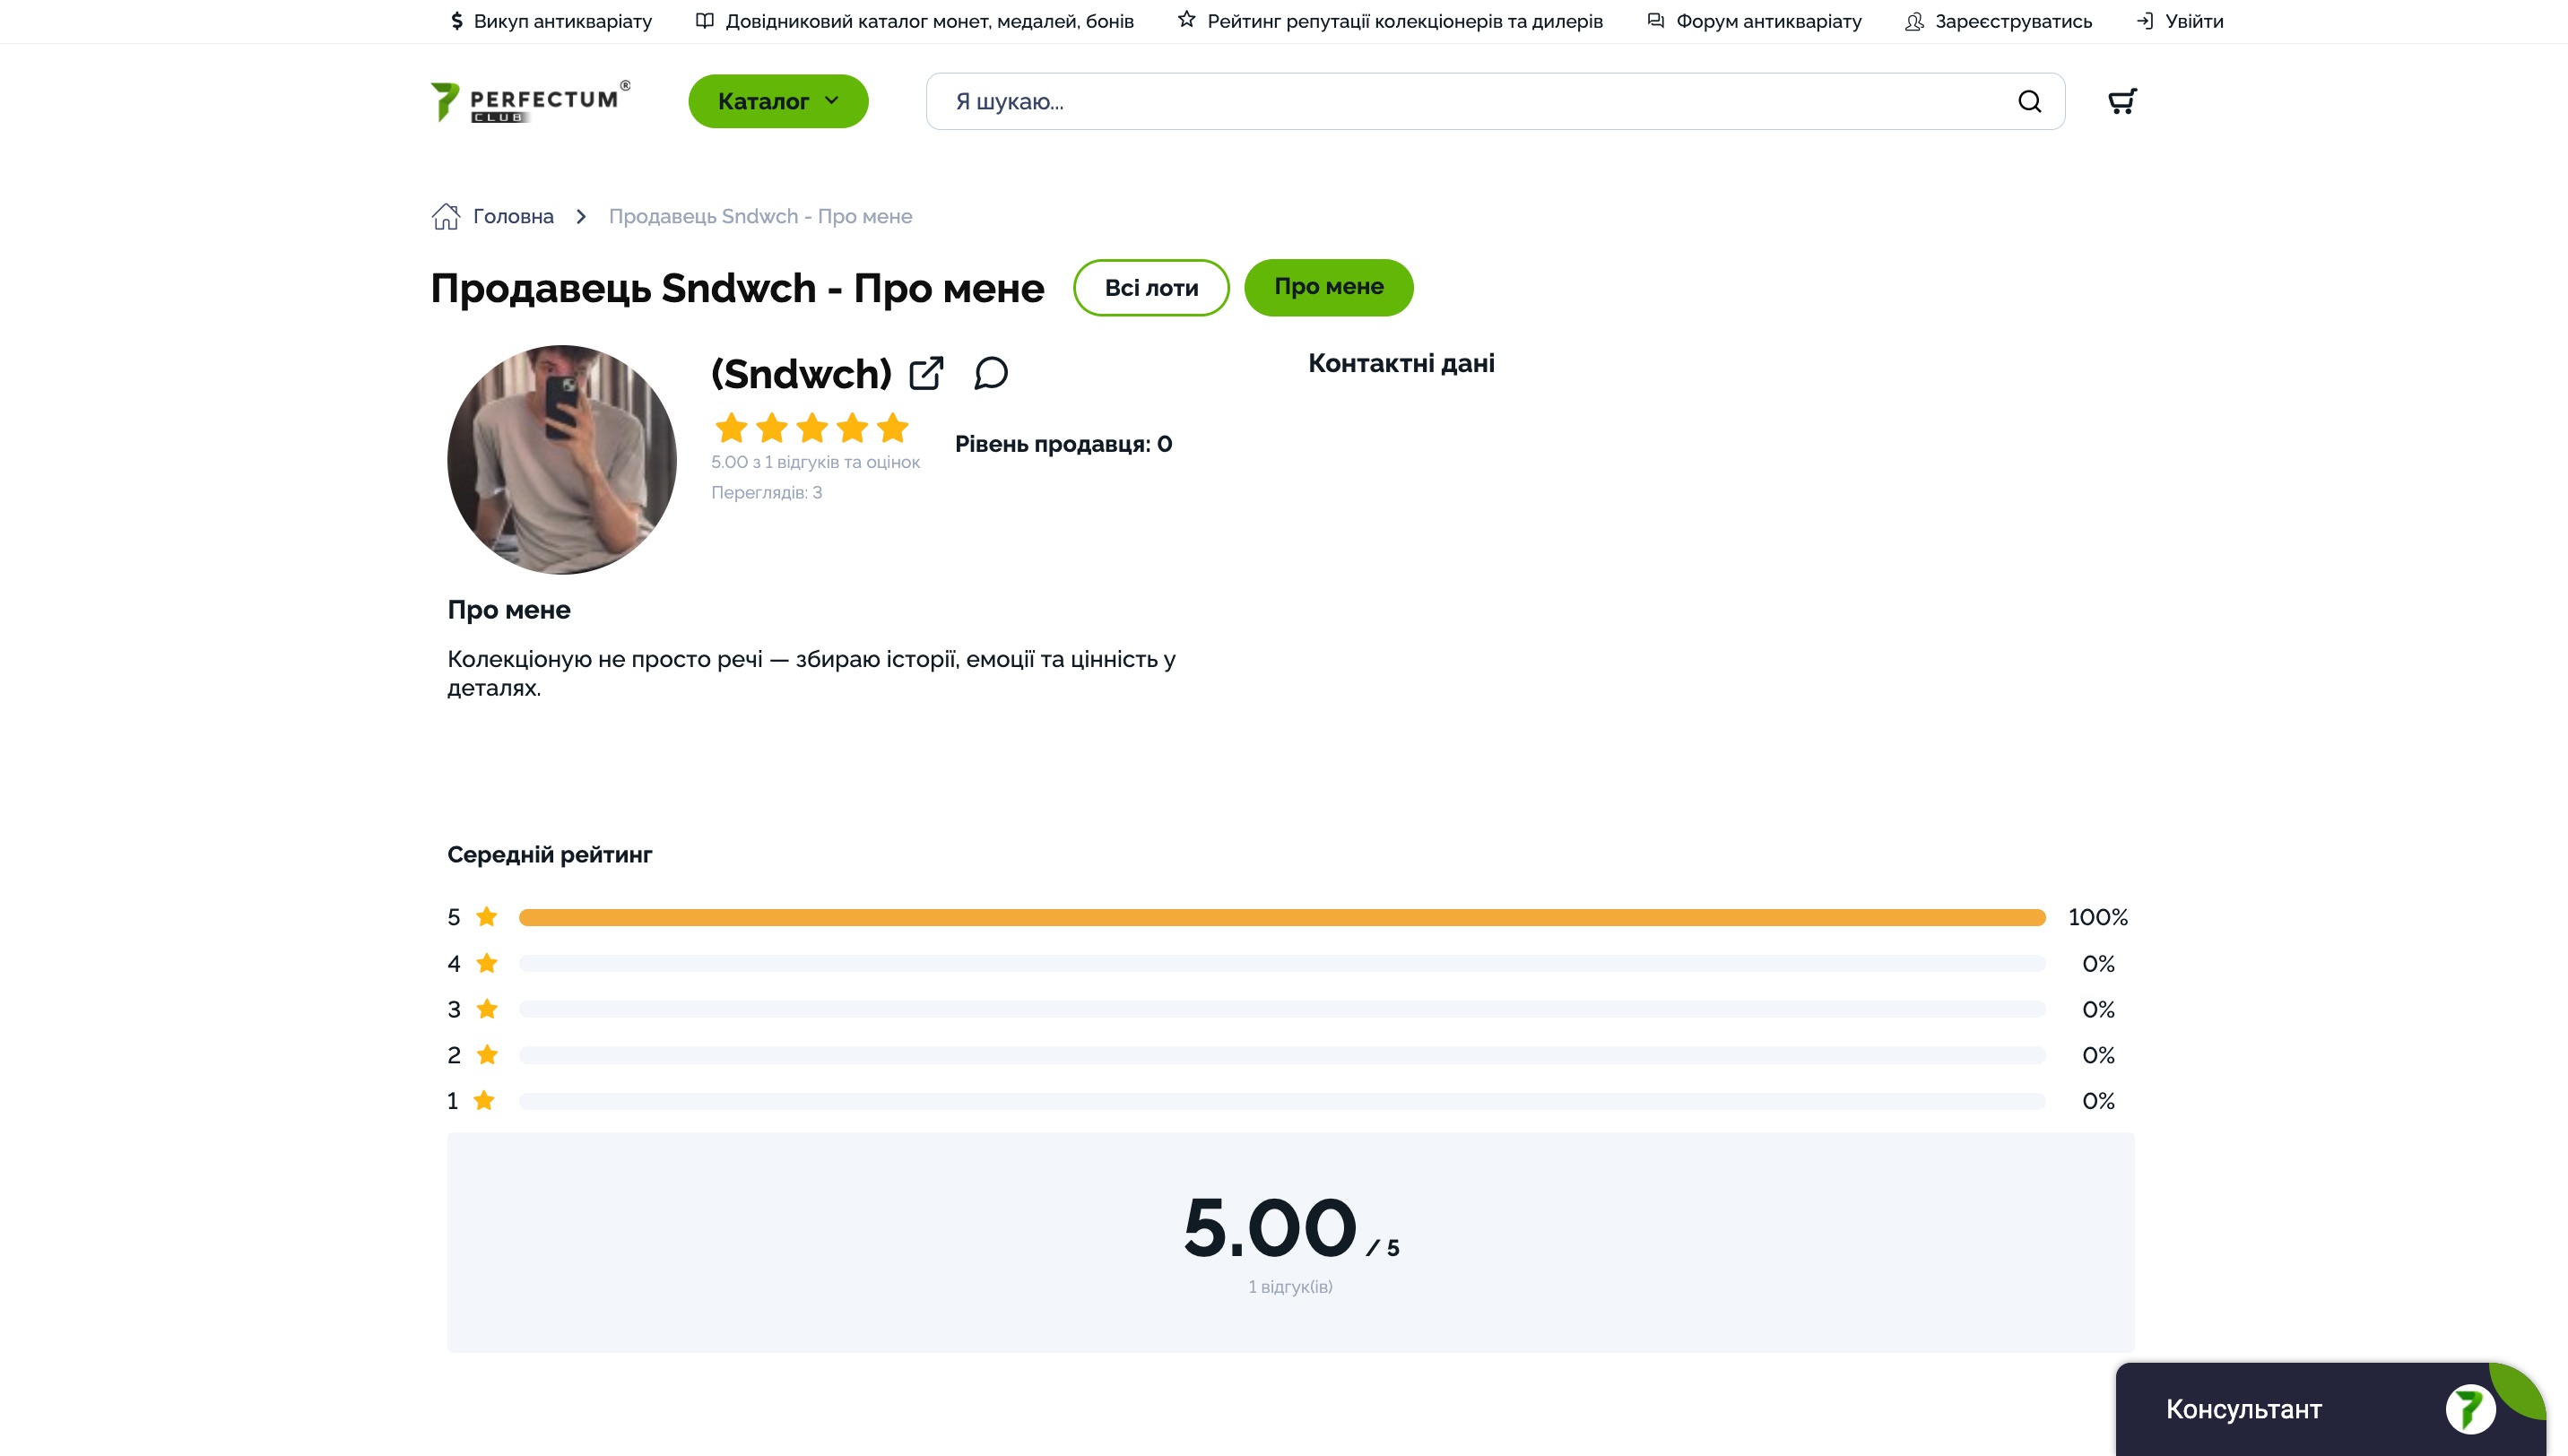
Task: Click the 5-star rating progress bar
Action: [1282, 917]
